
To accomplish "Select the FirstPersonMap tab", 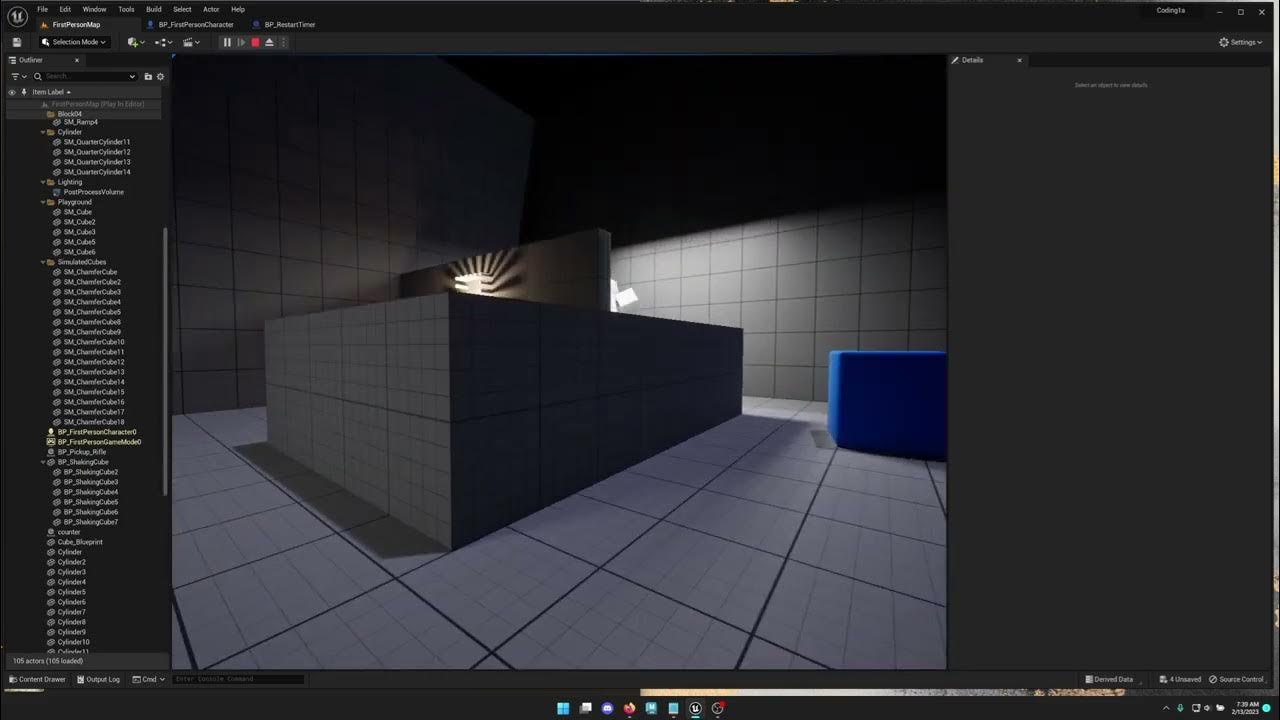I will (x=76, y=24).
